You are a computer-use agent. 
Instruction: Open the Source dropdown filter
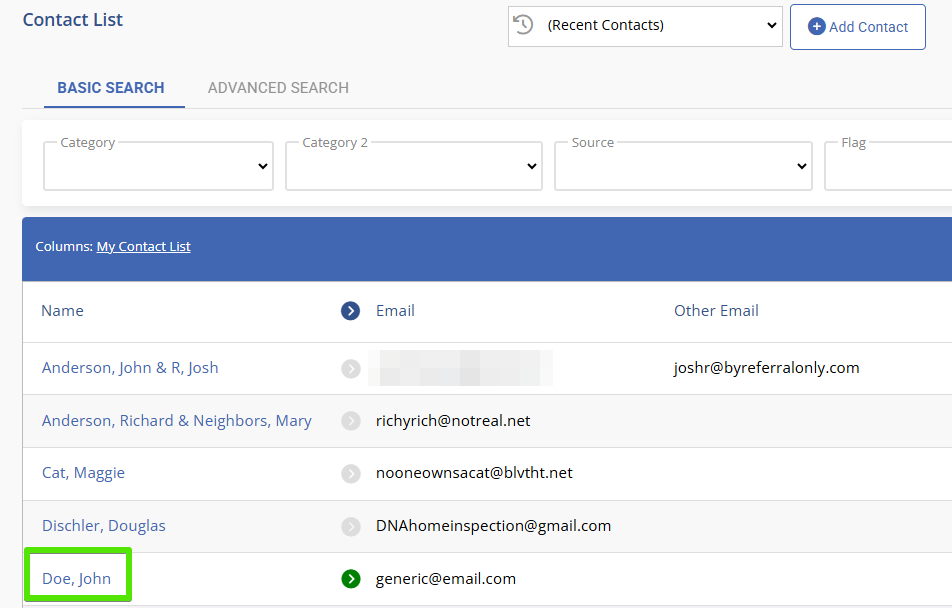point(682,166)
